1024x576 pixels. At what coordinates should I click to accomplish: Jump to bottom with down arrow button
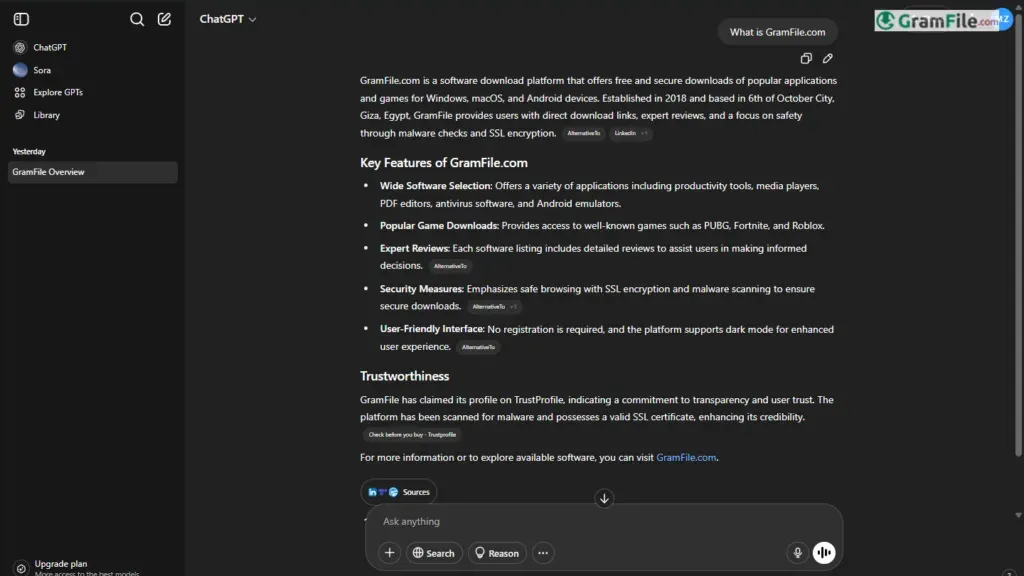click(604, 498)
